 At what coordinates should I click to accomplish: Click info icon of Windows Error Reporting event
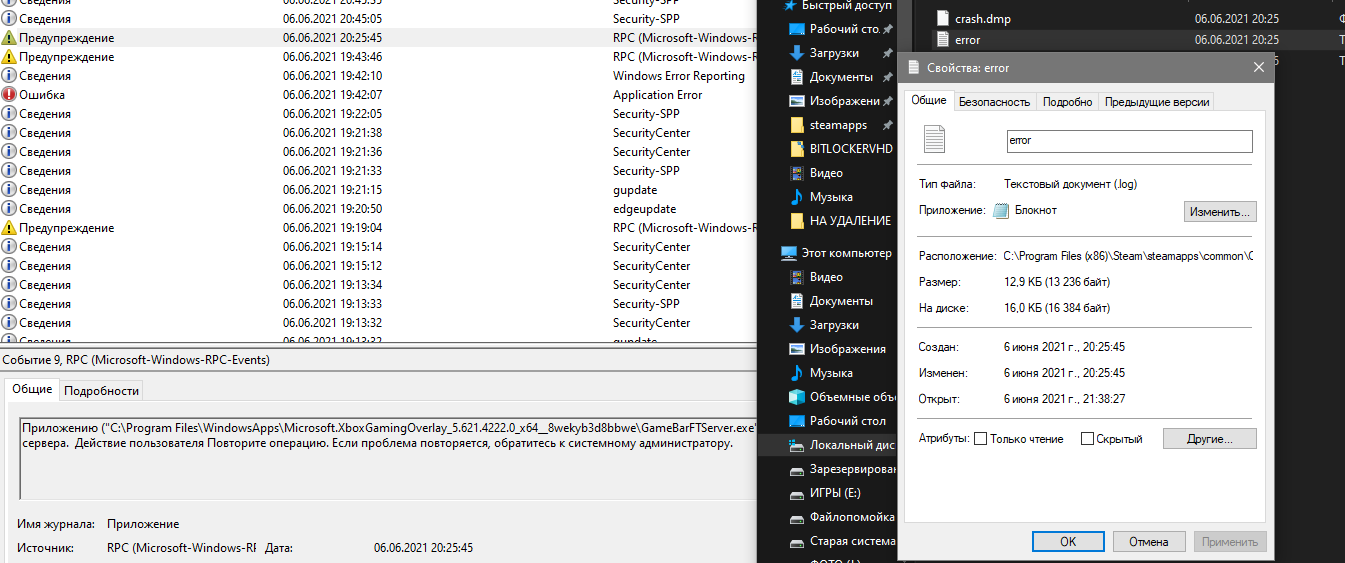(9, 76)
